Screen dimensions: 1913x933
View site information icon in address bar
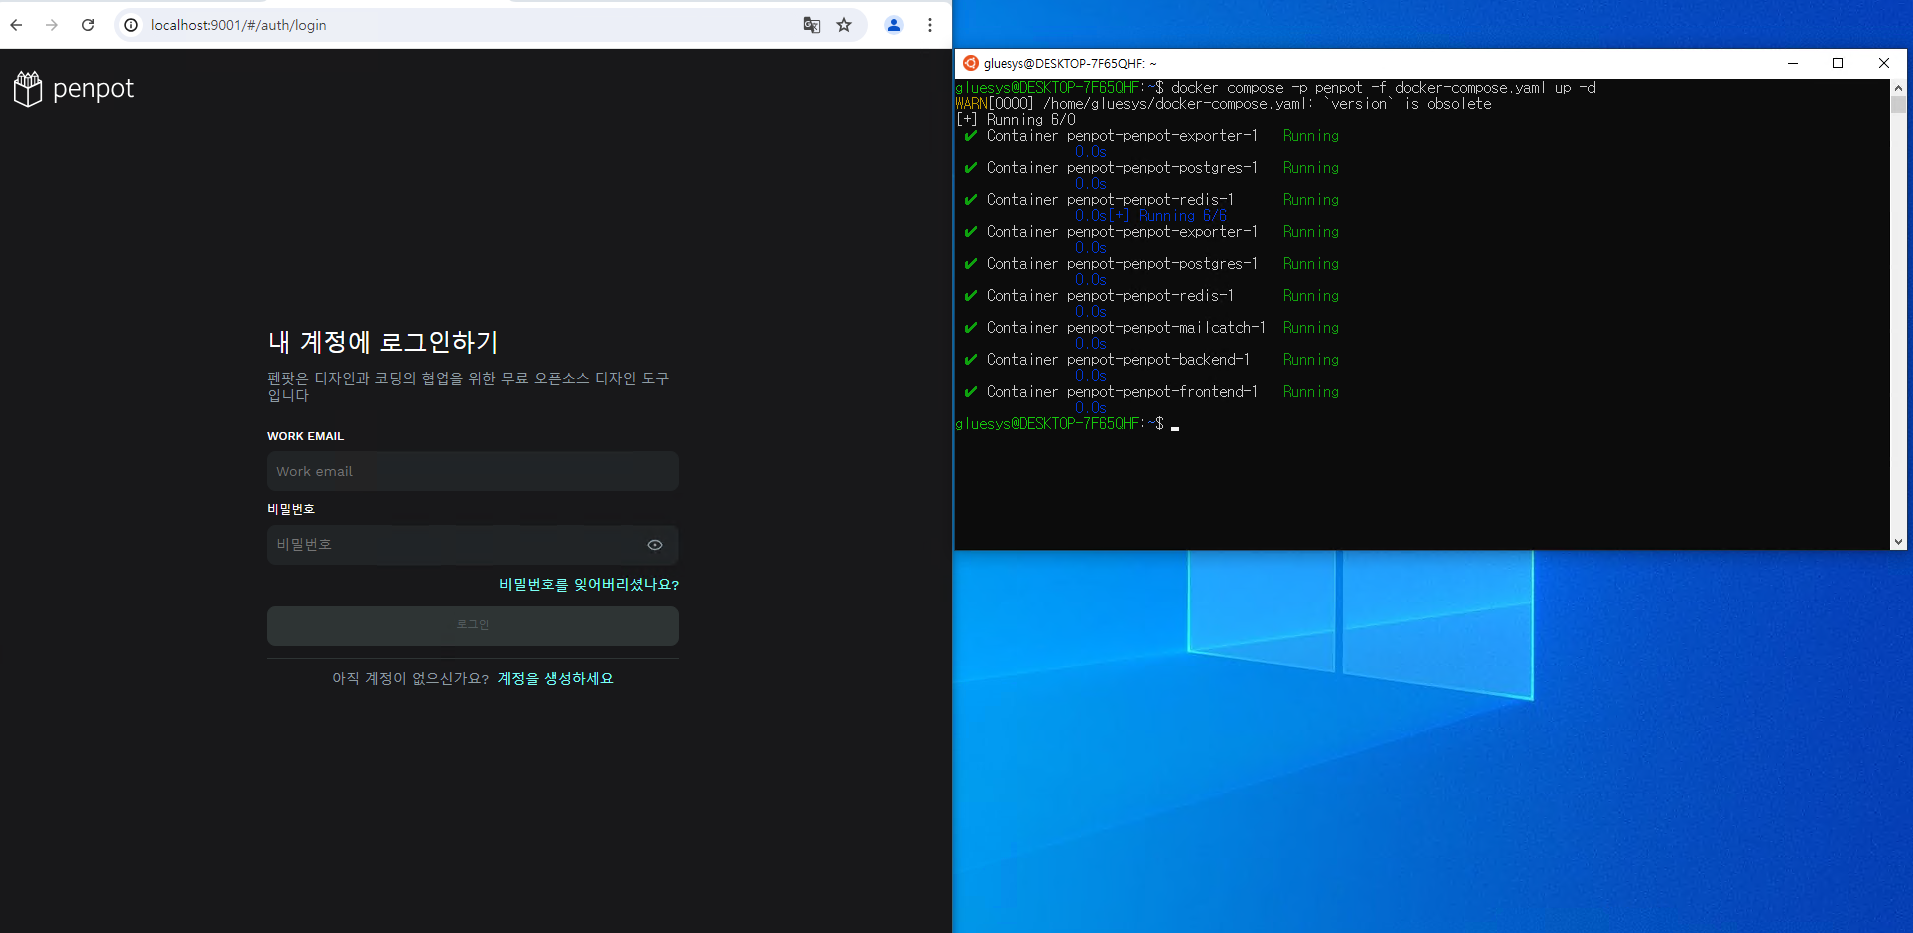pyautogui.click(x=131, y=25)
